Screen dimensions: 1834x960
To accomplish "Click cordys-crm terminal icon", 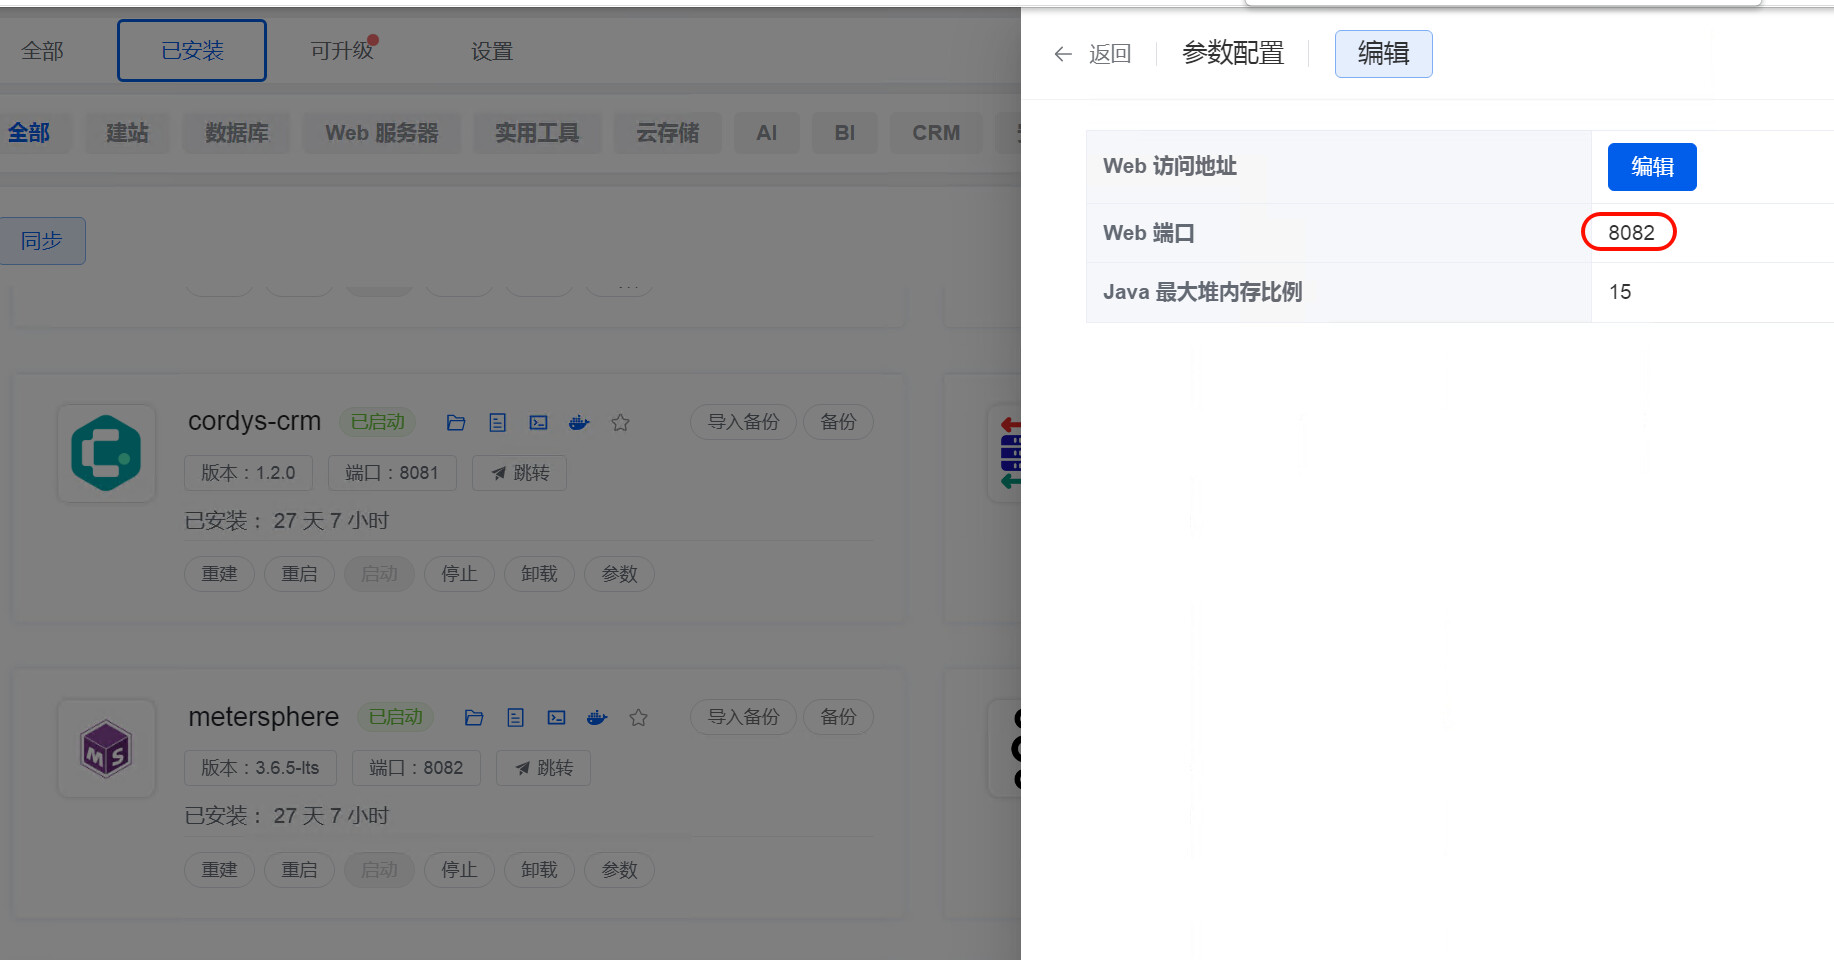I will coord(538,423).
